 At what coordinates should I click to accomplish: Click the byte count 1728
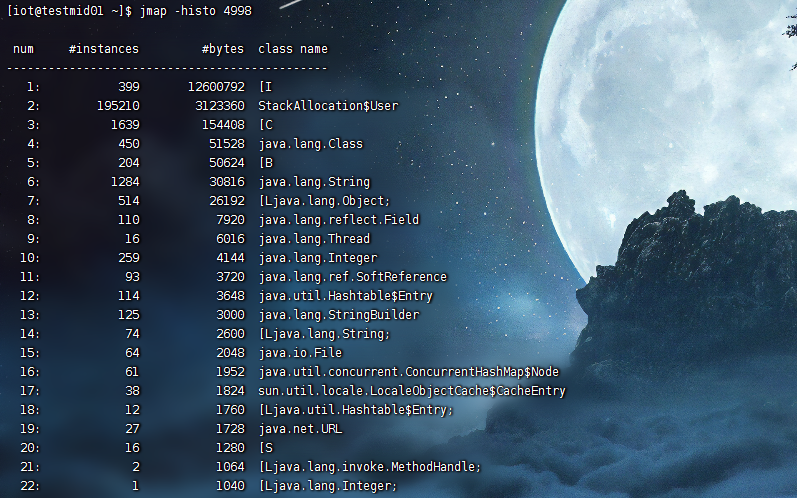[231, 429]
